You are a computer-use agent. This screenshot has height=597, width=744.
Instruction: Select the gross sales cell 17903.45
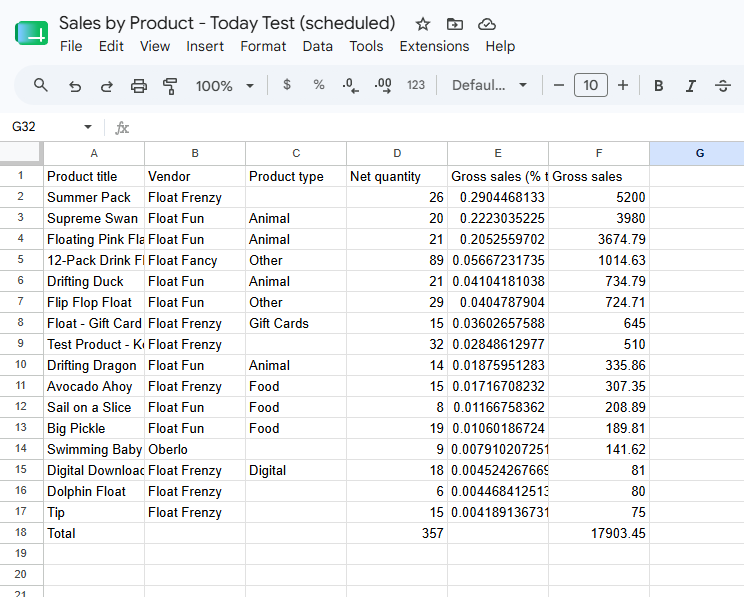tap(599, 533)
